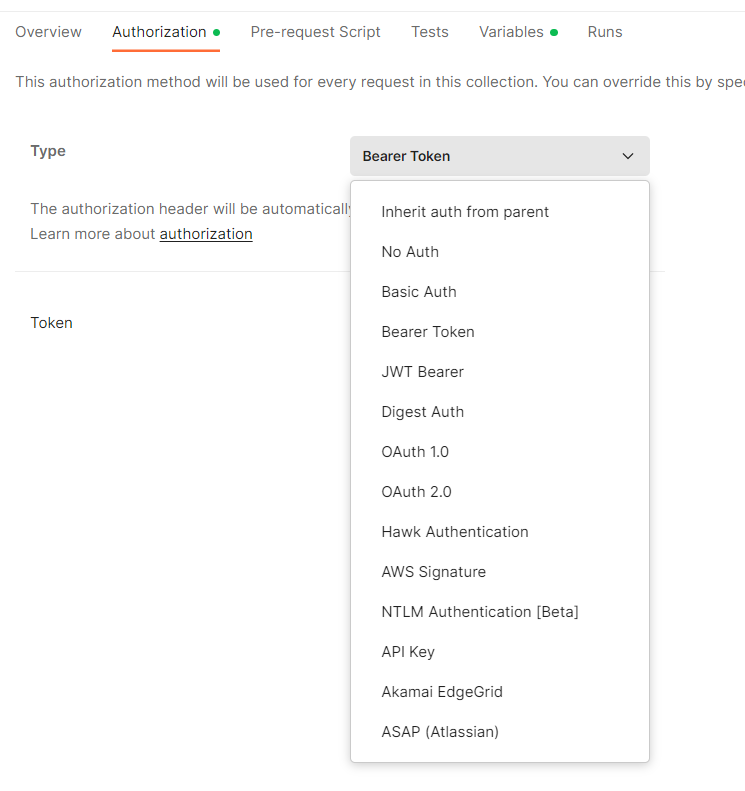Select AWS Signature auth type
Screen dimensions: 745x791
coord(433,572)
